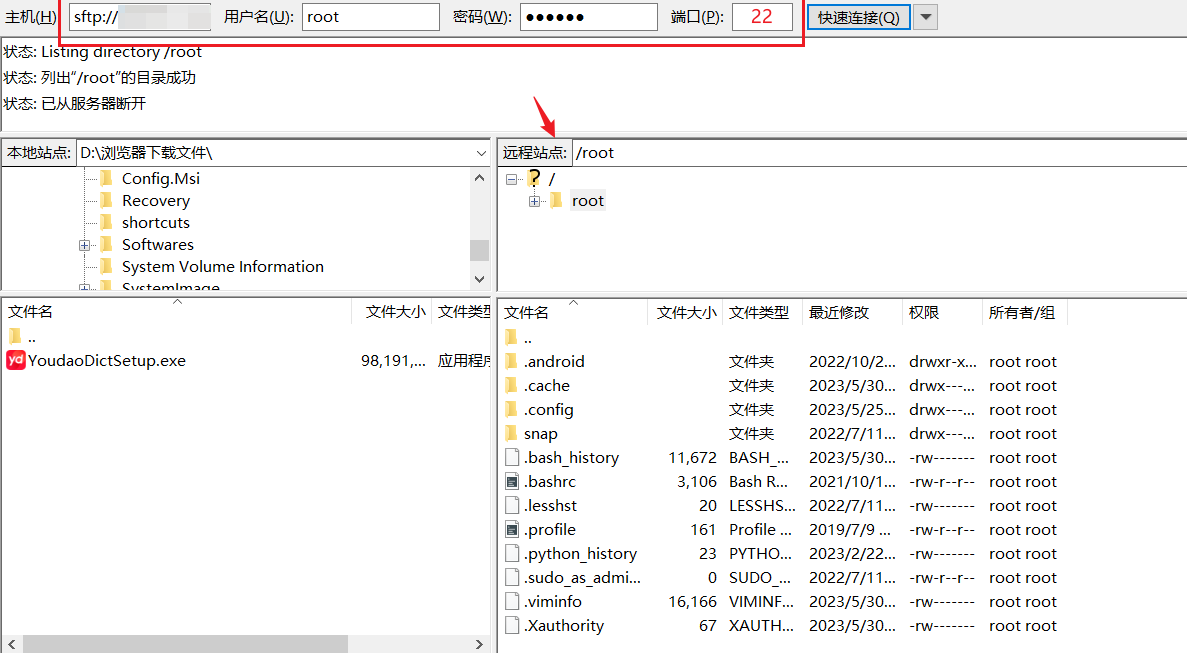Screen dimensions: 1187x653
Task: Click the question-mark icon on remote '/' node
Action: (x=534, y=178)
